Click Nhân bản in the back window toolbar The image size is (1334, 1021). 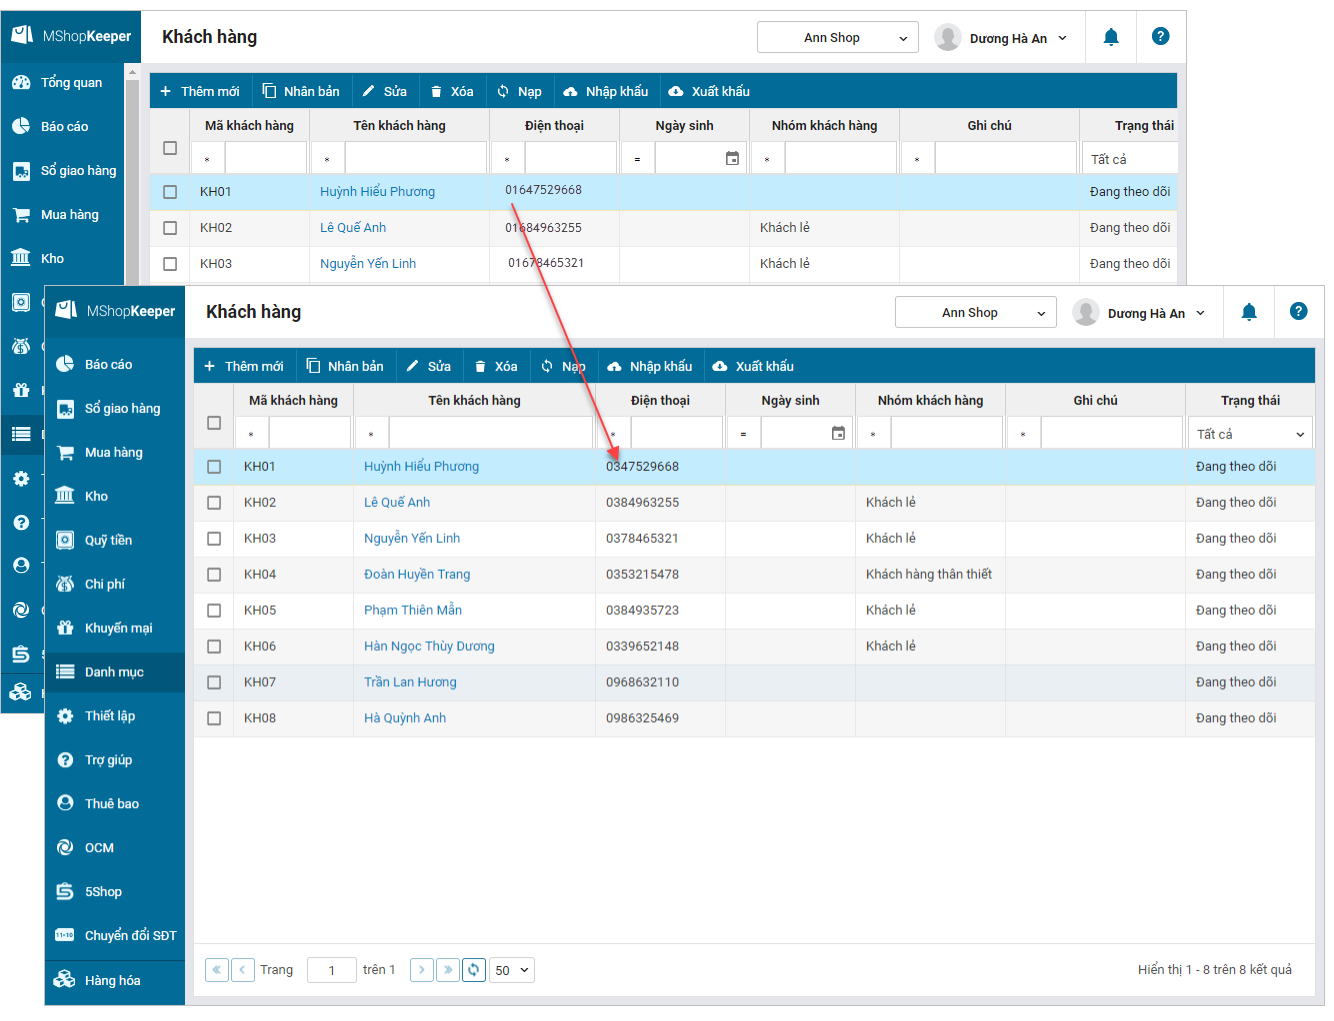[x=301, y=91]
